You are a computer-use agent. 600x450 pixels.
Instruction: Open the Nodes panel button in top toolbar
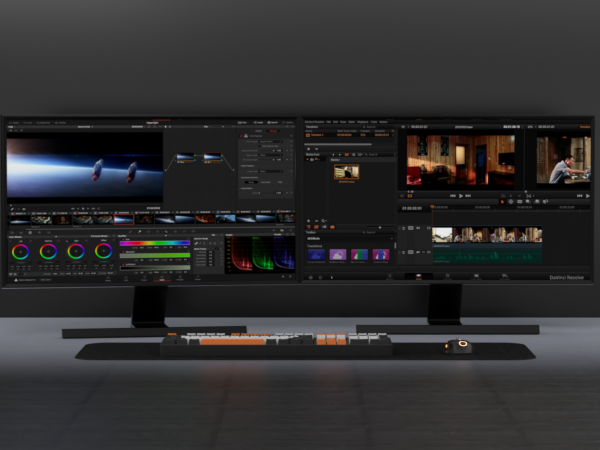click(258, 122)
